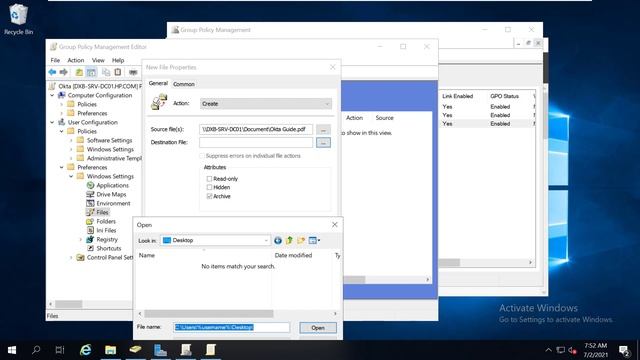Open Recycle Bin on desktop
The height and width of the screenshot is (360, 640).
(x=18, y=19)
